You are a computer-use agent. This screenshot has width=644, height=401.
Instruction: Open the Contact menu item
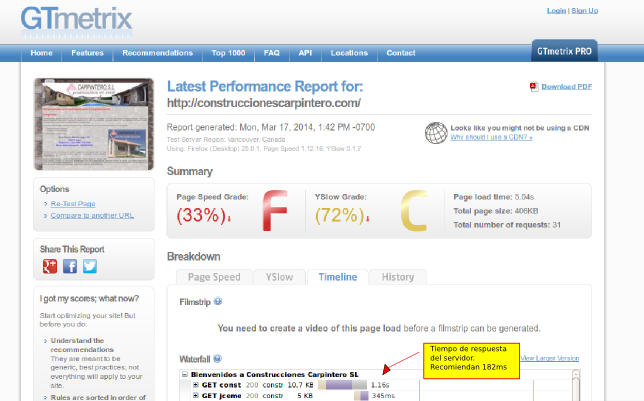(401, 53)
